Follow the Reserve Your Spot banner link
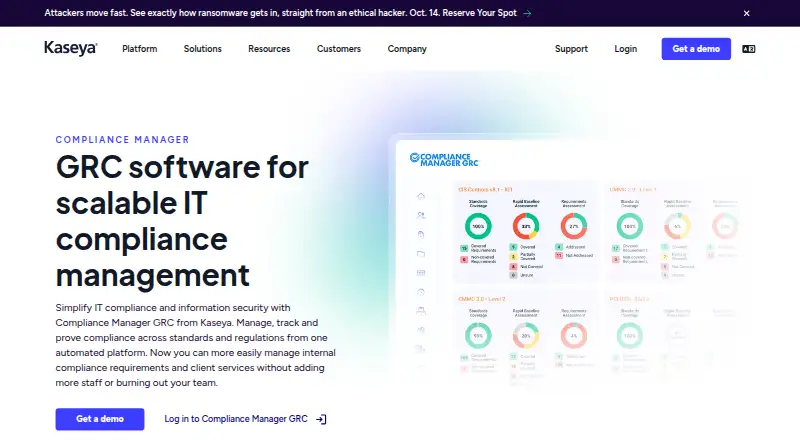 coord(479,13)
